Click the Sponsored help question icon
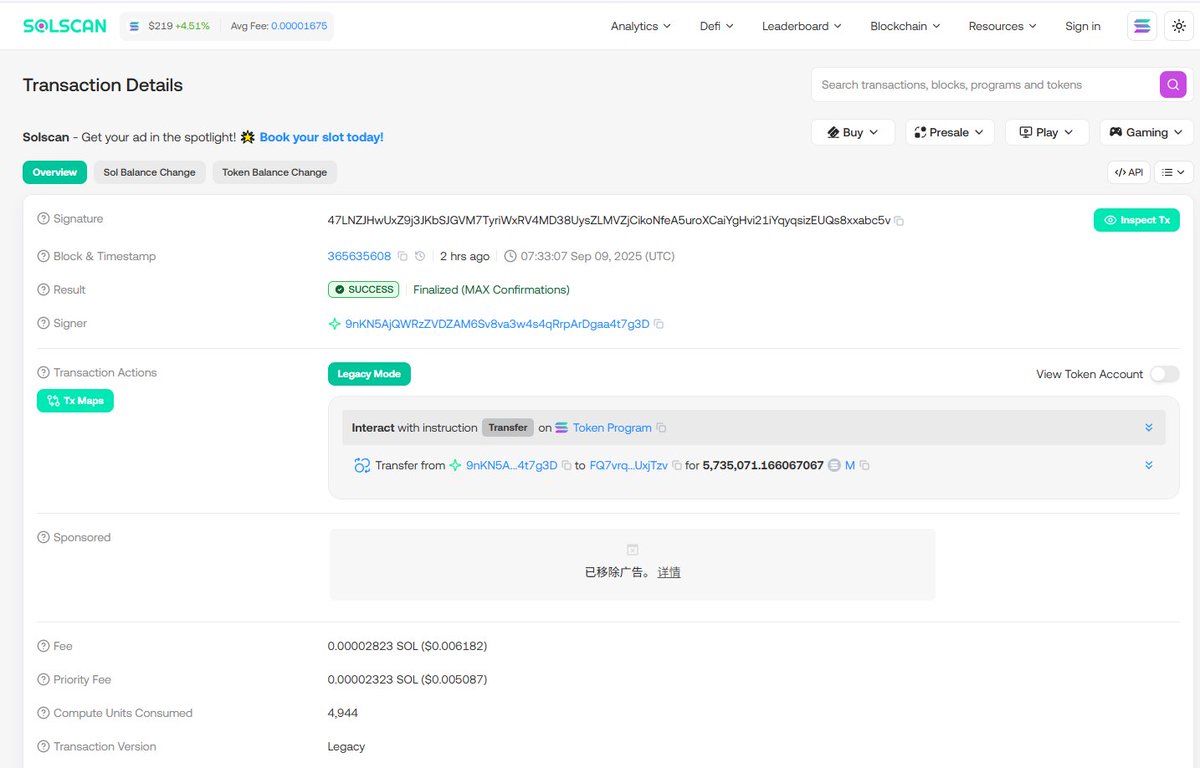 (x=43, y=538)
